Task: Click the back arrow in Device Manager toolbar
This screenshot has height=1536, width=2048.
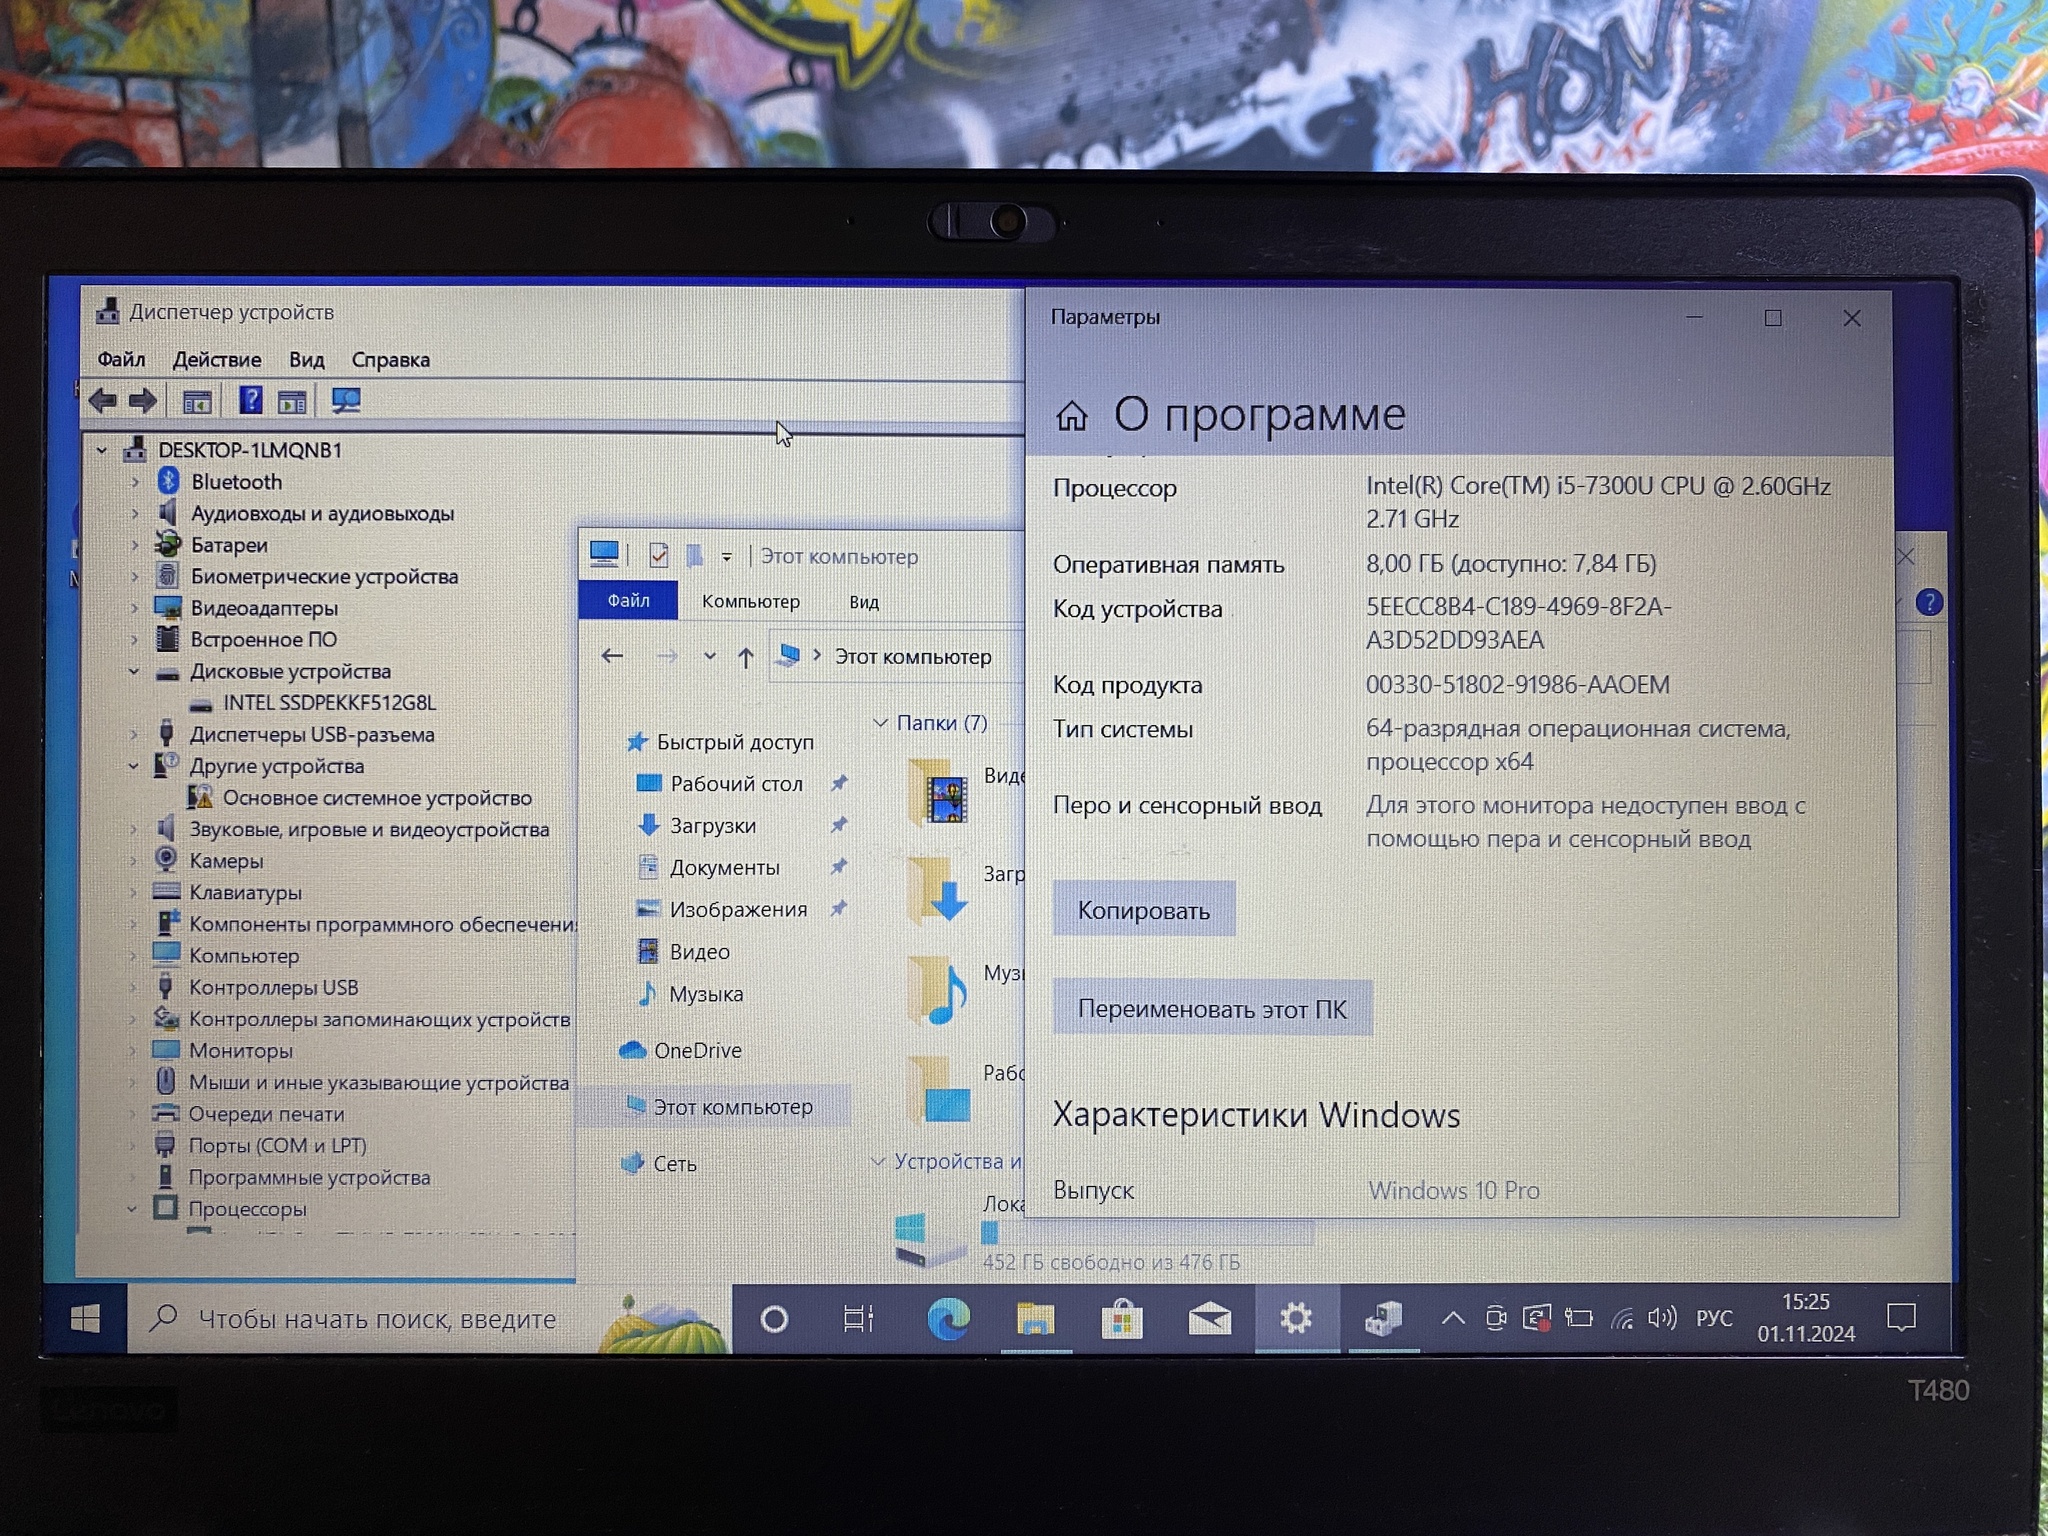Action: tap(102, 402)
